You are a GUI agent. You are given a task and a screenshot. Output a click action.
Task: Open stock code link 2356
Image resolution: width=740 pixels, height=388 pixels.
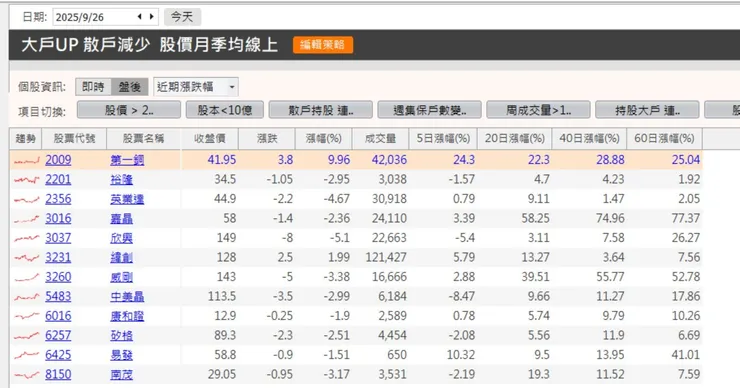[58, 199]
